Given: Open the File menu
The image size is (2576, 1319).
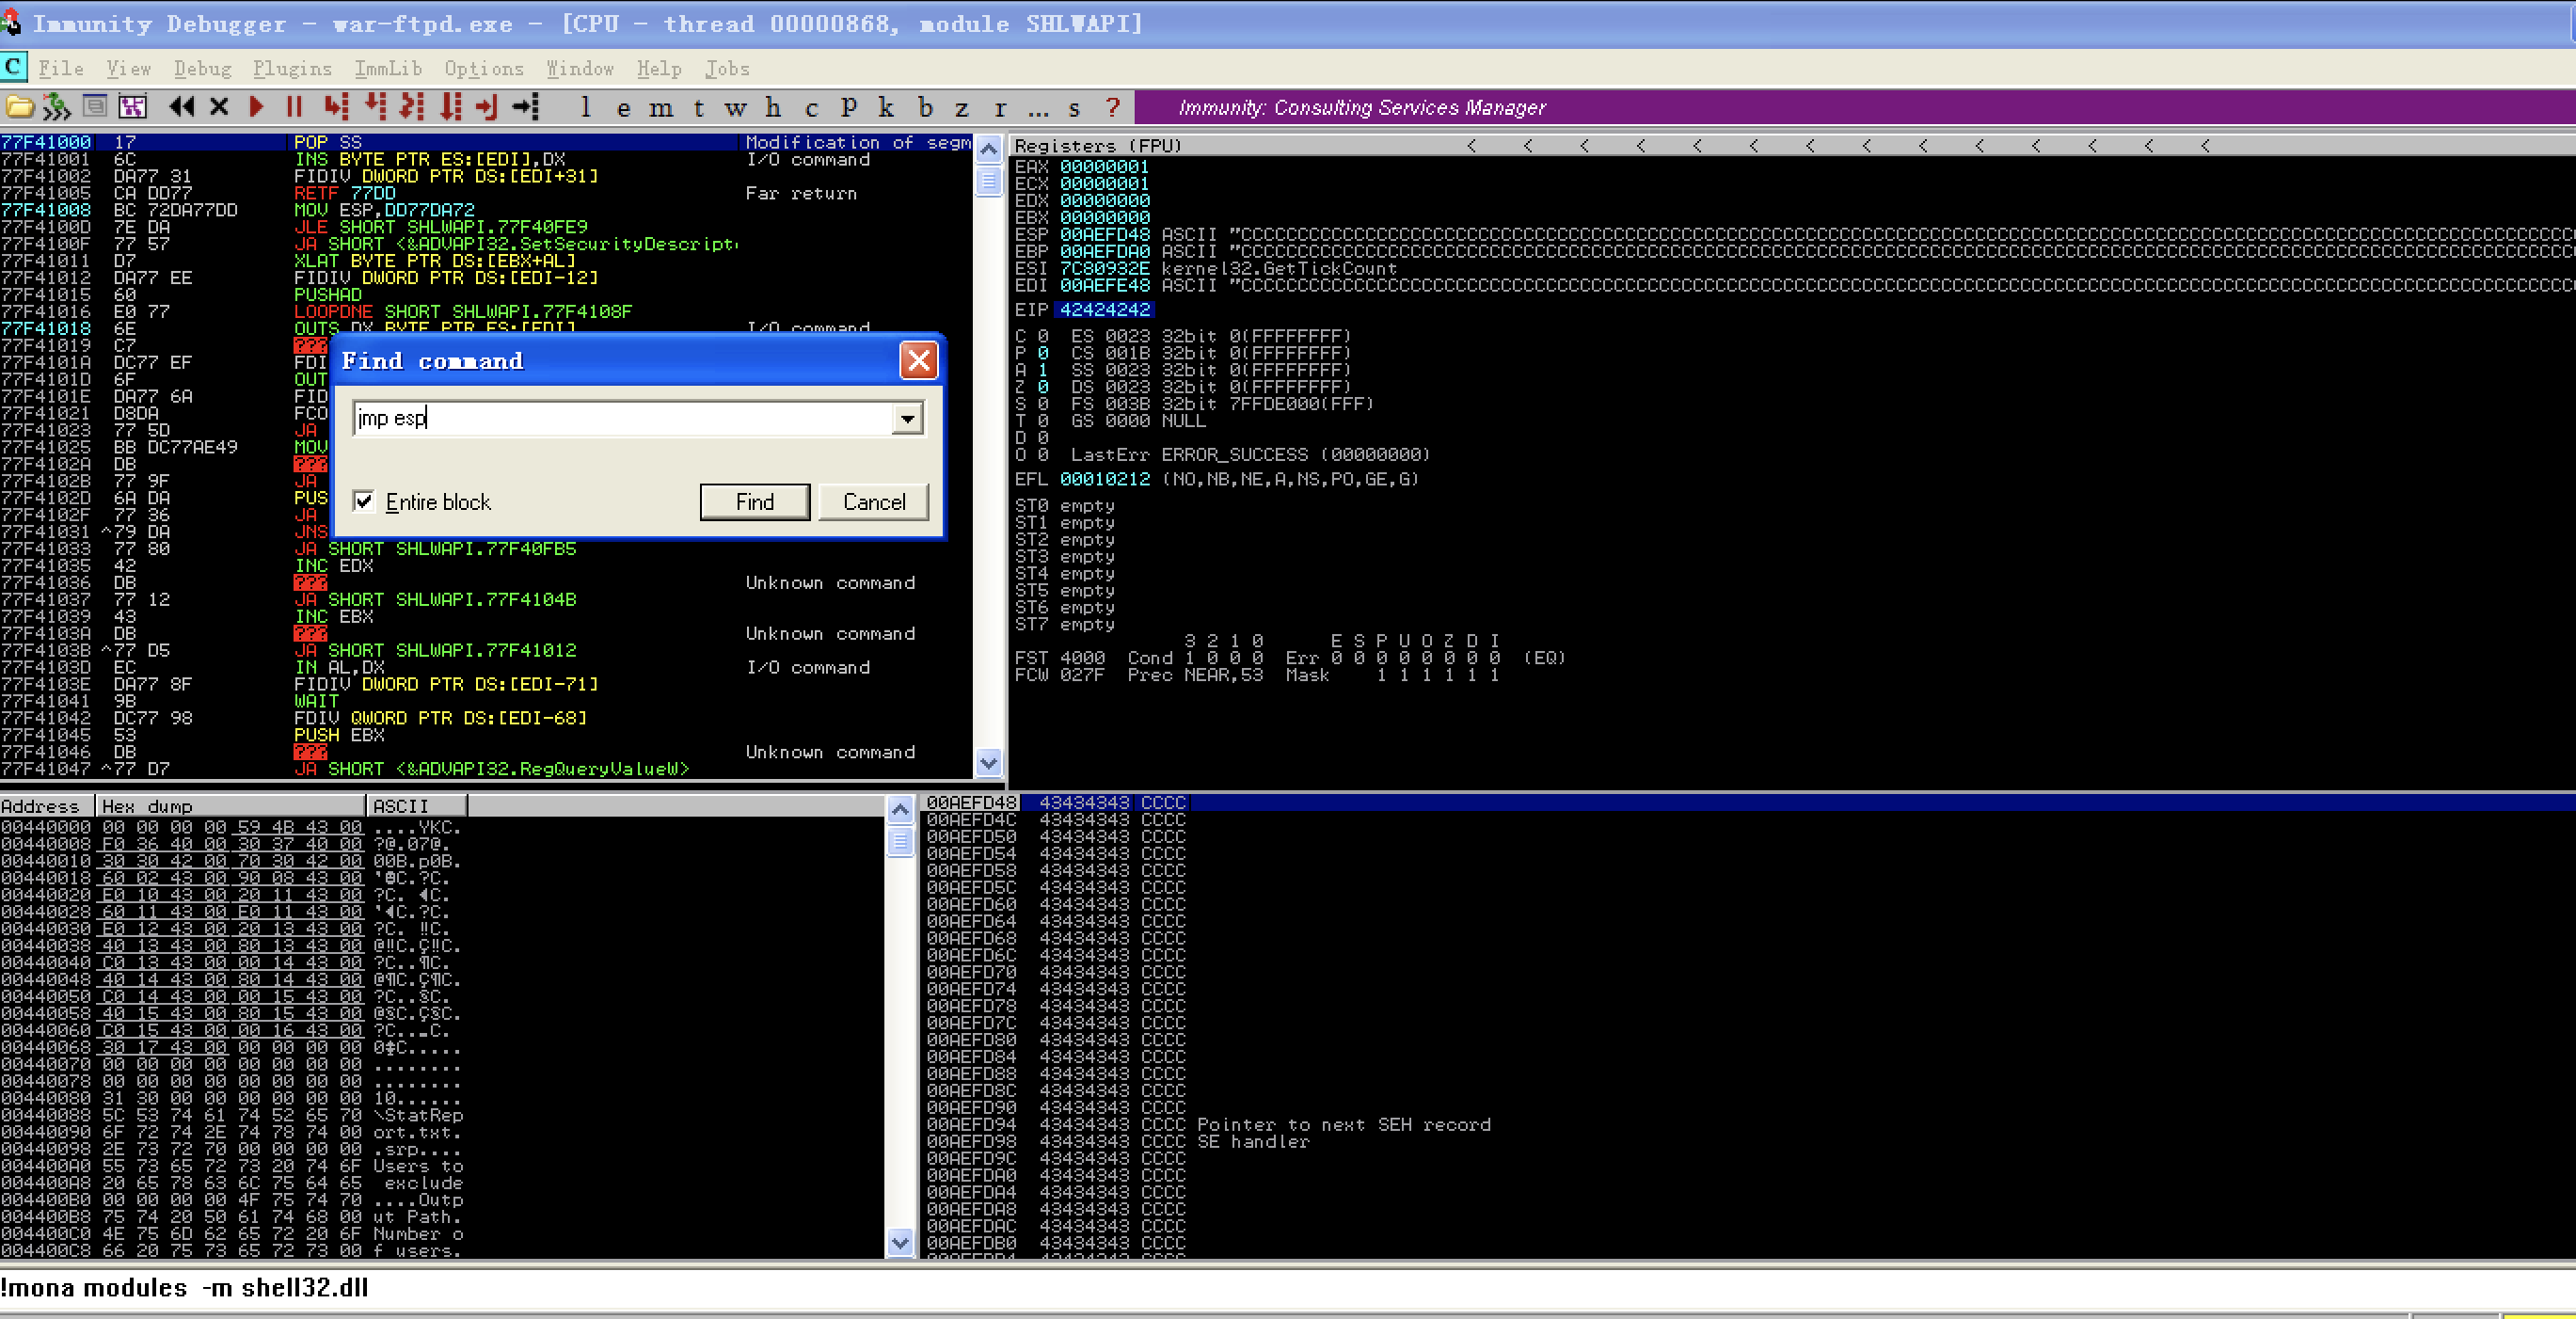Looking at the screenshot, I should [61, 68].
